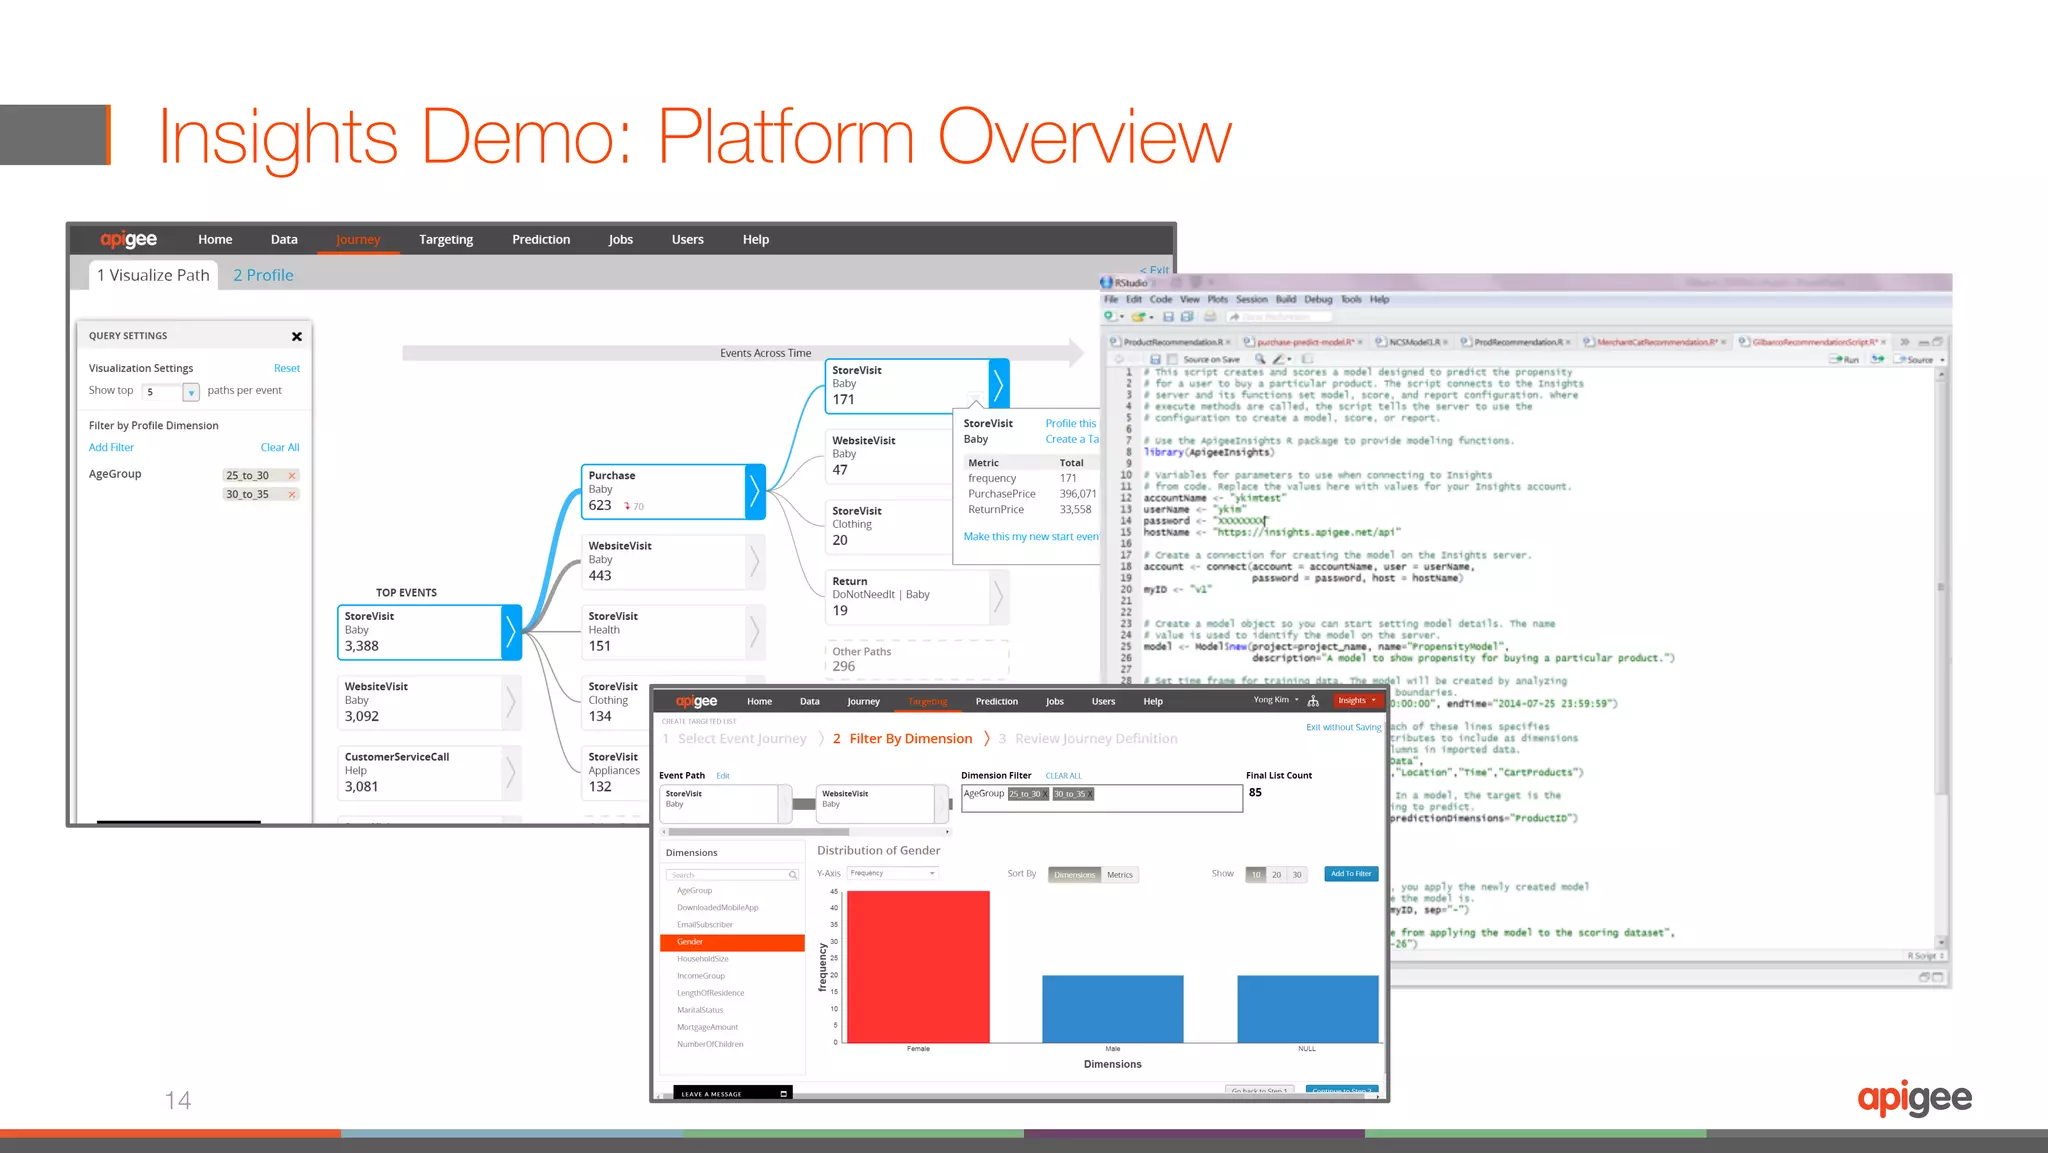Expand the CustomerServiceCall Help 3,081 arrow
This screenshot has height=1153, width=2048.
511,772
